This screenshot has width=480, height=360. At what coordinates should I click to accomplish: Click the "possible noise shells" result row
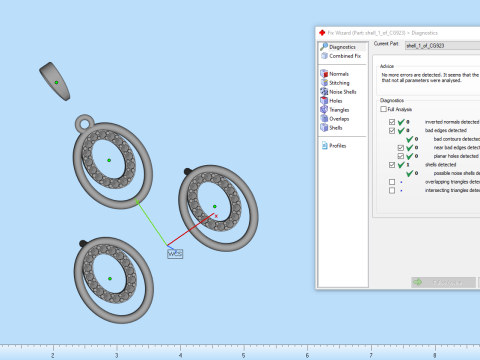[x=443, y=173]
